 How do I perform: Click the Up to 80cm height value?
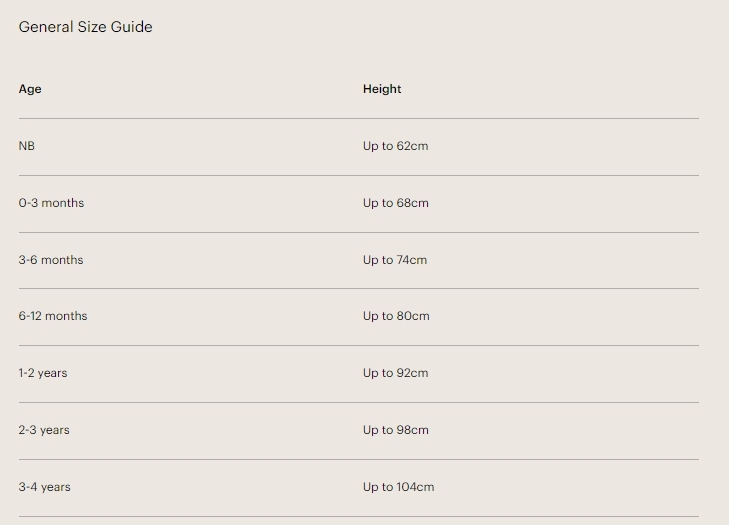(396, 316)
